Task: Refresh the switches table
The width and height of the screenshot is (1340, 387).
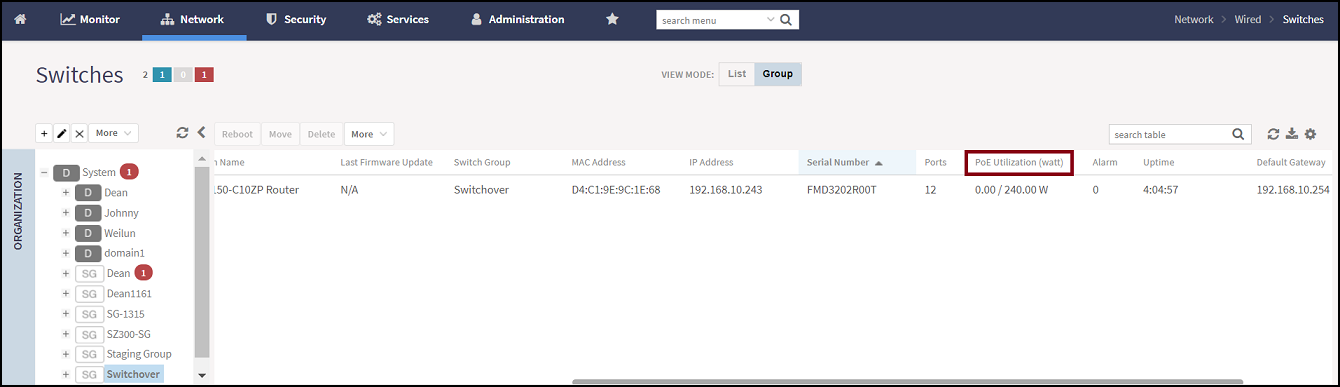Action: tap(1273, 134)
